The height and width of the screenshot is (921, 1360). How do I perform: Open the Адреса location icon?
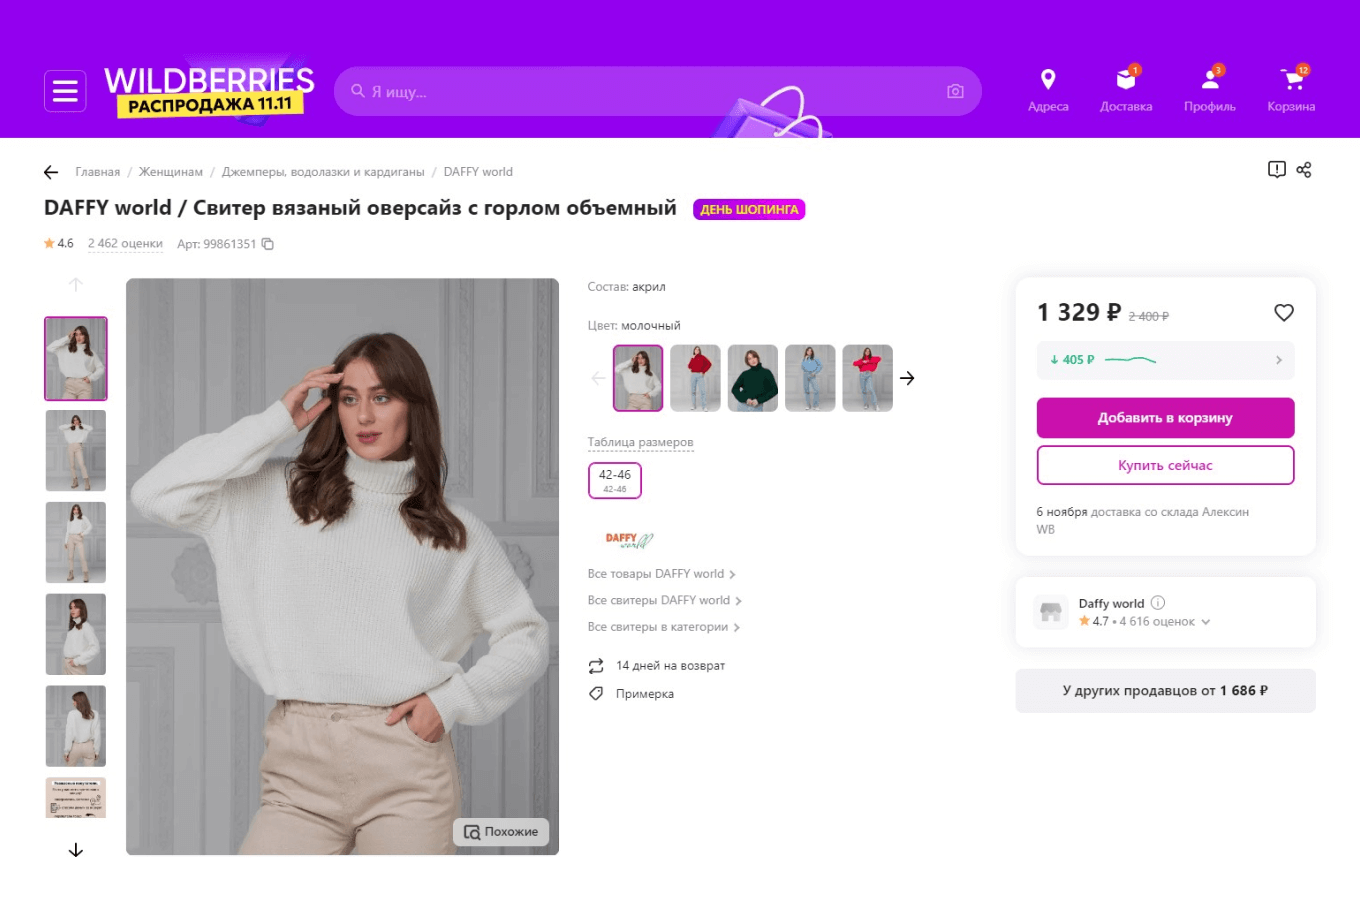pyautogui.click(x=1048, y=80)
